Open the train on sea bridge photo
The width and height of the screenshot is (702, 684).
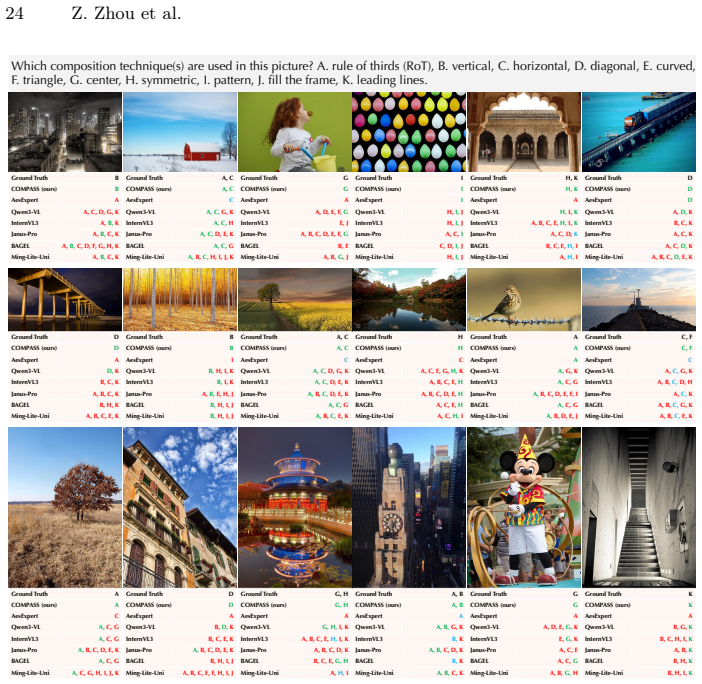point(639,132)
